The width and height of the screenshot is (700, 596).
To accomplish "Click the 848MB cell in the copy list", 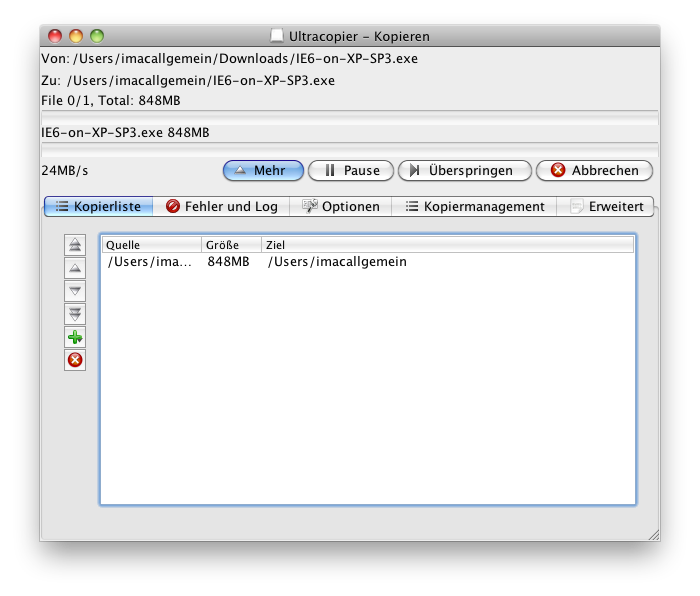I will [x=228, y=262].
